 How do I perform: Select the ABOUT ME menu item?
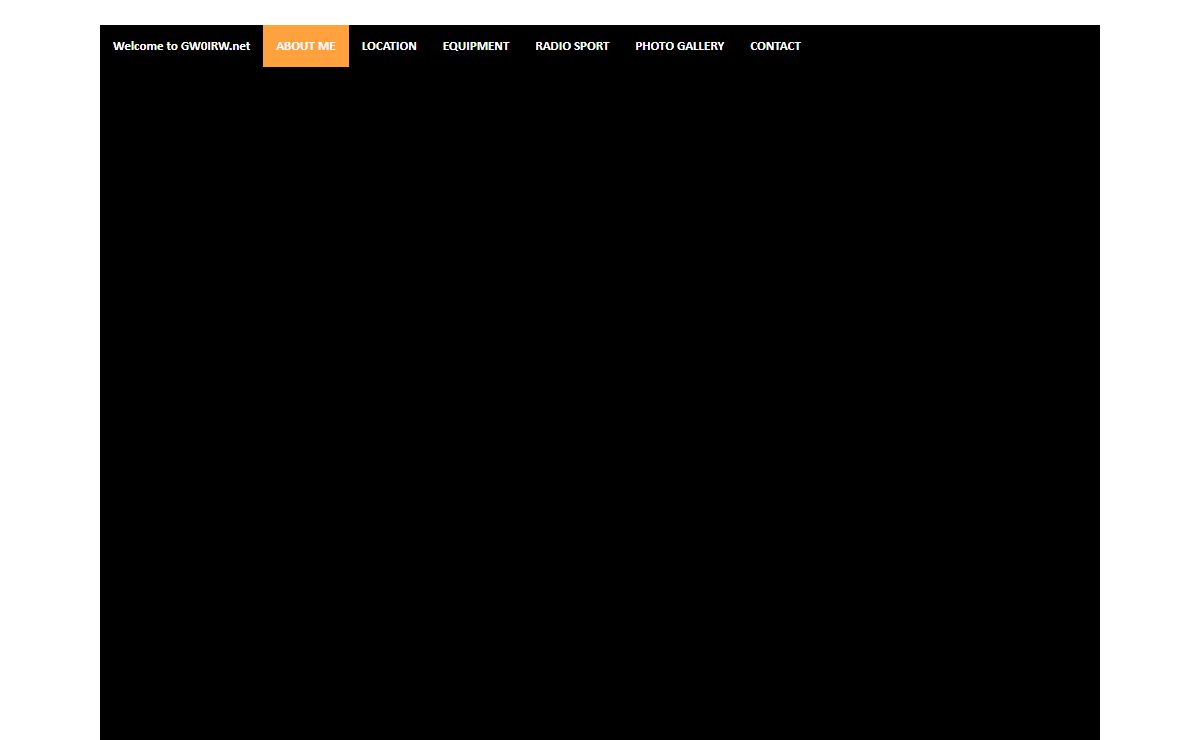tap(306, 46)
